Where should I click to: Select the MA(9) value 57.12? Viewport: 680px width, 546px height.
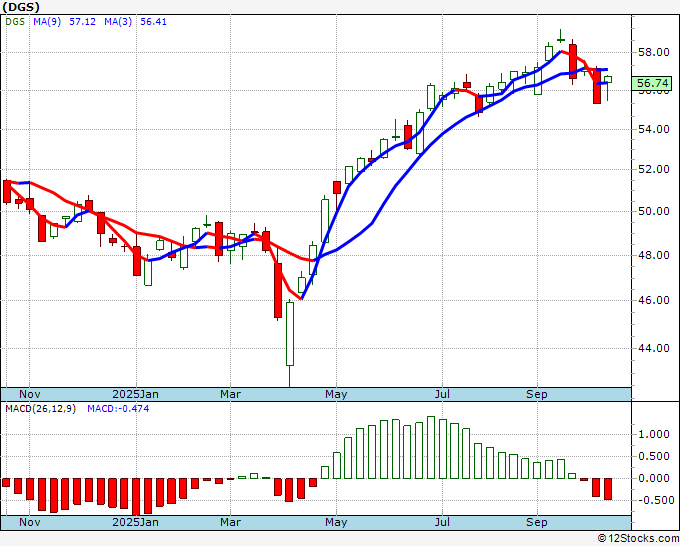(x=82, y=22)
